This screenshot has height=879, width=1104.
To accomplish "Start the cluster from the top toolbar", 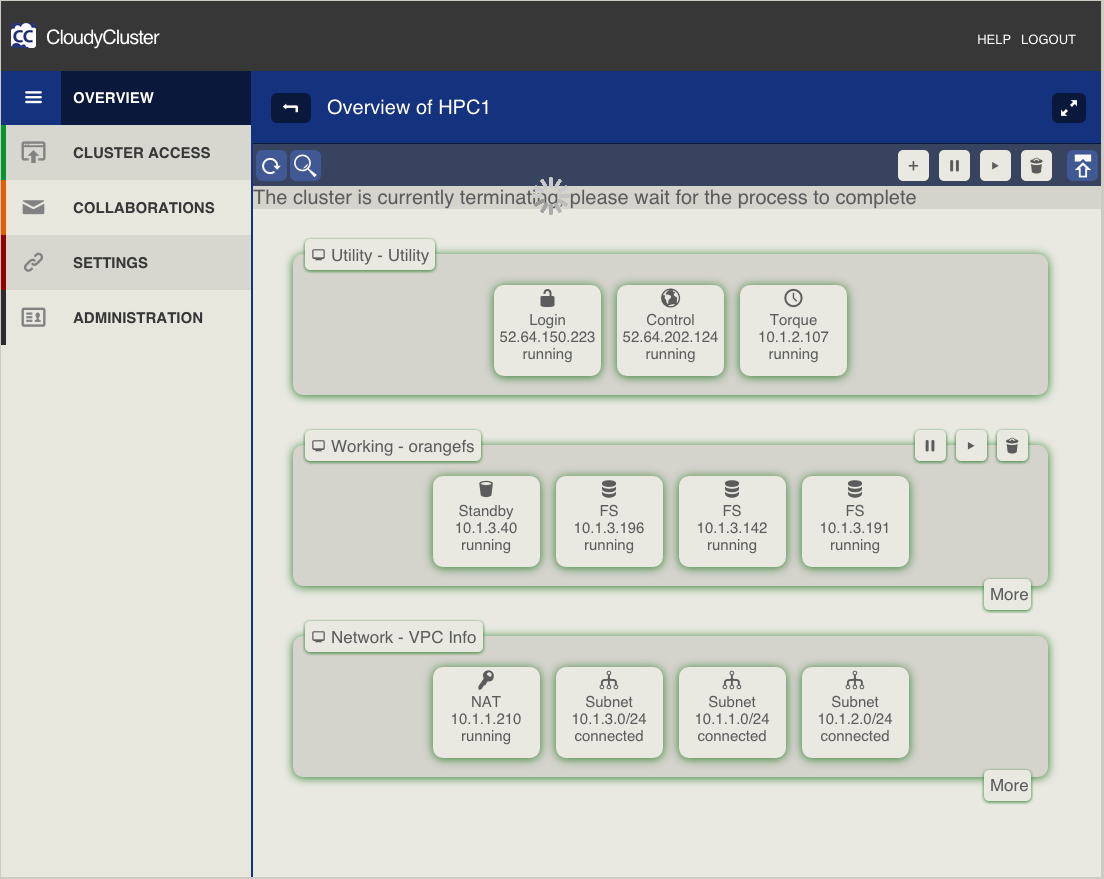I will pos(995,166).
